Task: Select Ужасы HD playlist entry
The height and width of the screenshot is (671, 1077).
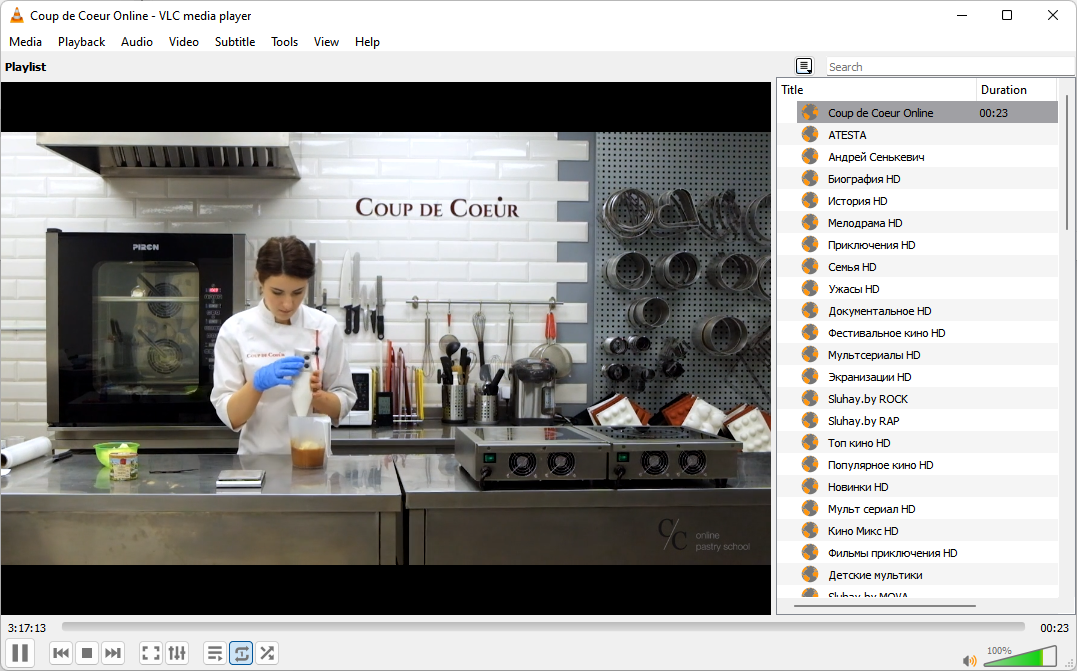Action: 927,288
